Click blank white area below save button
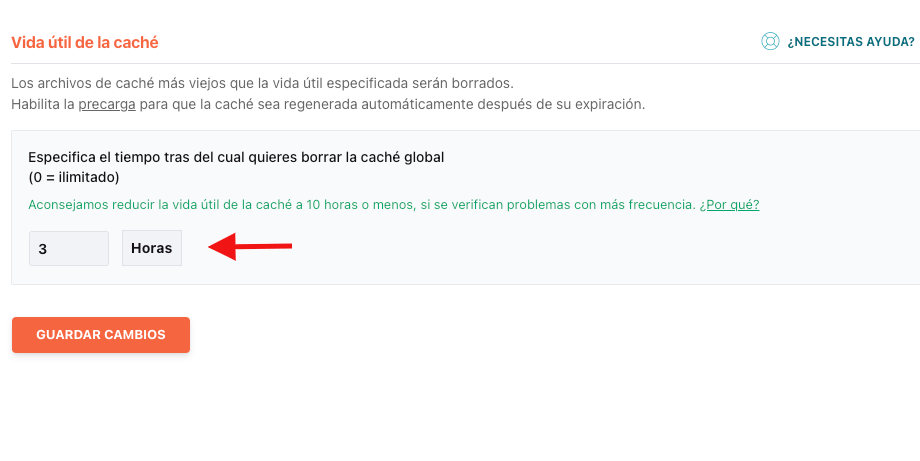The width and height of the screenshot is (920, 461). point(460,411)
